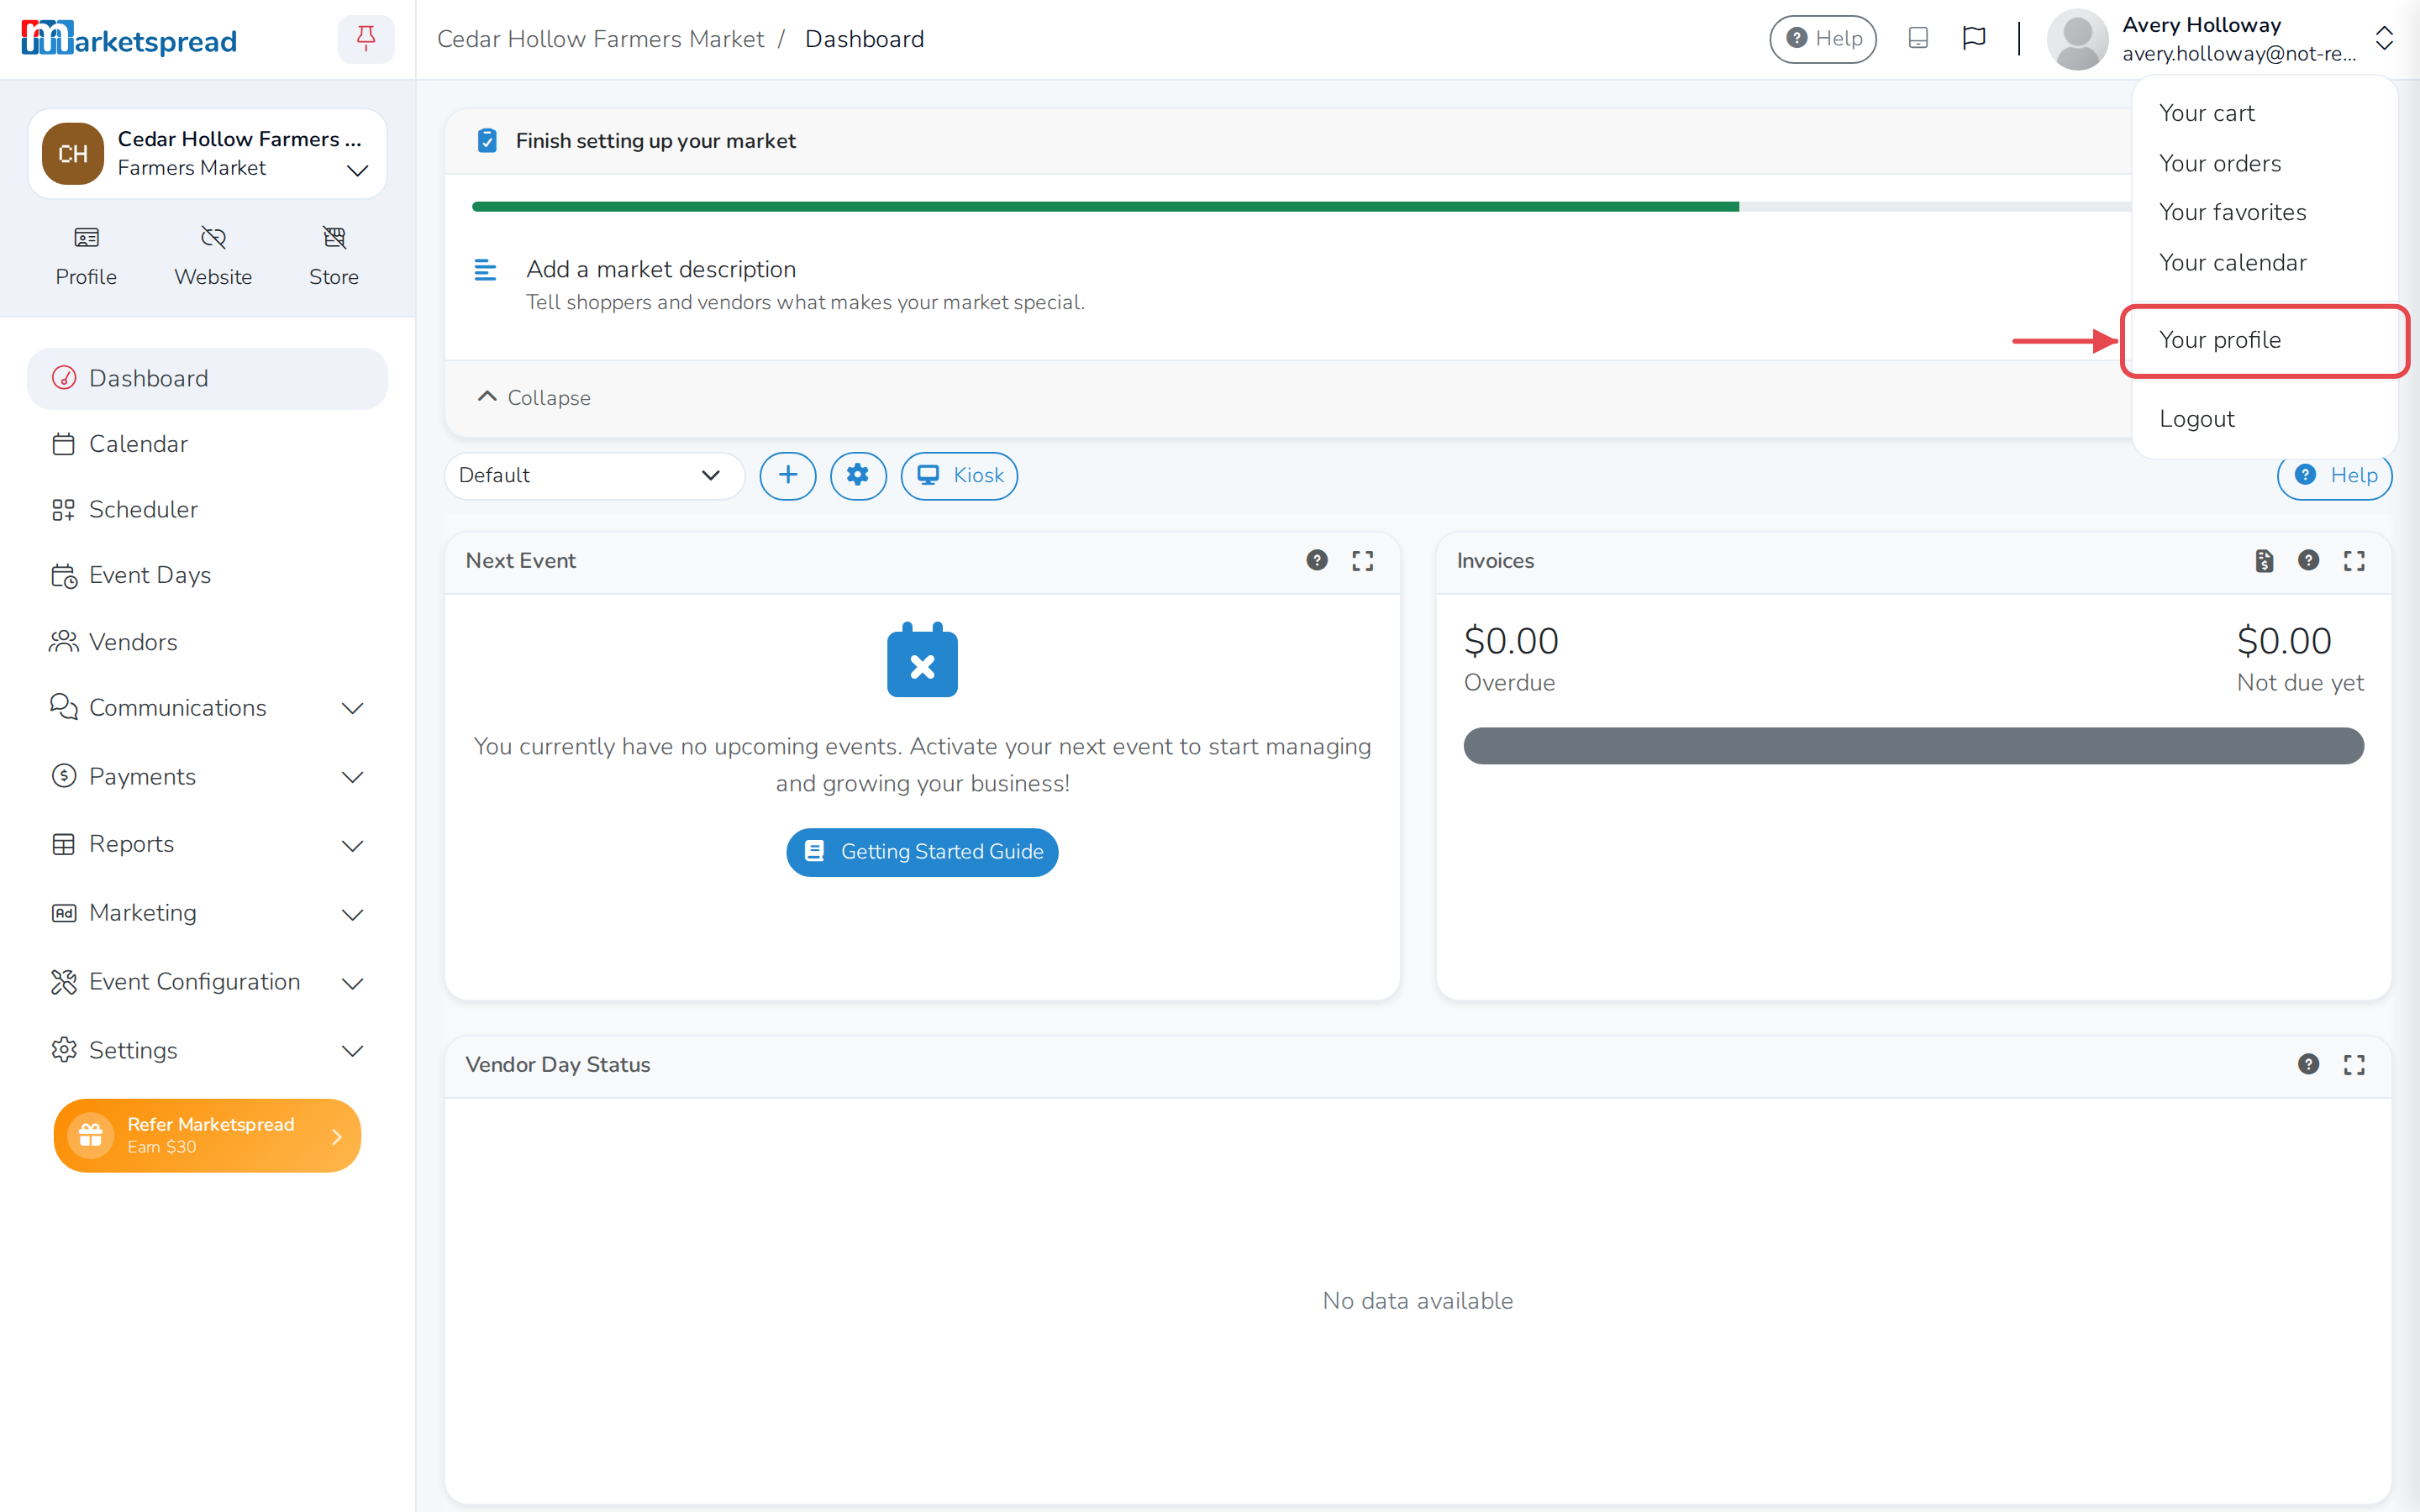Click Vendor Day Status help icon
2420x1512 pixels.
[x=2308, y=1064]
